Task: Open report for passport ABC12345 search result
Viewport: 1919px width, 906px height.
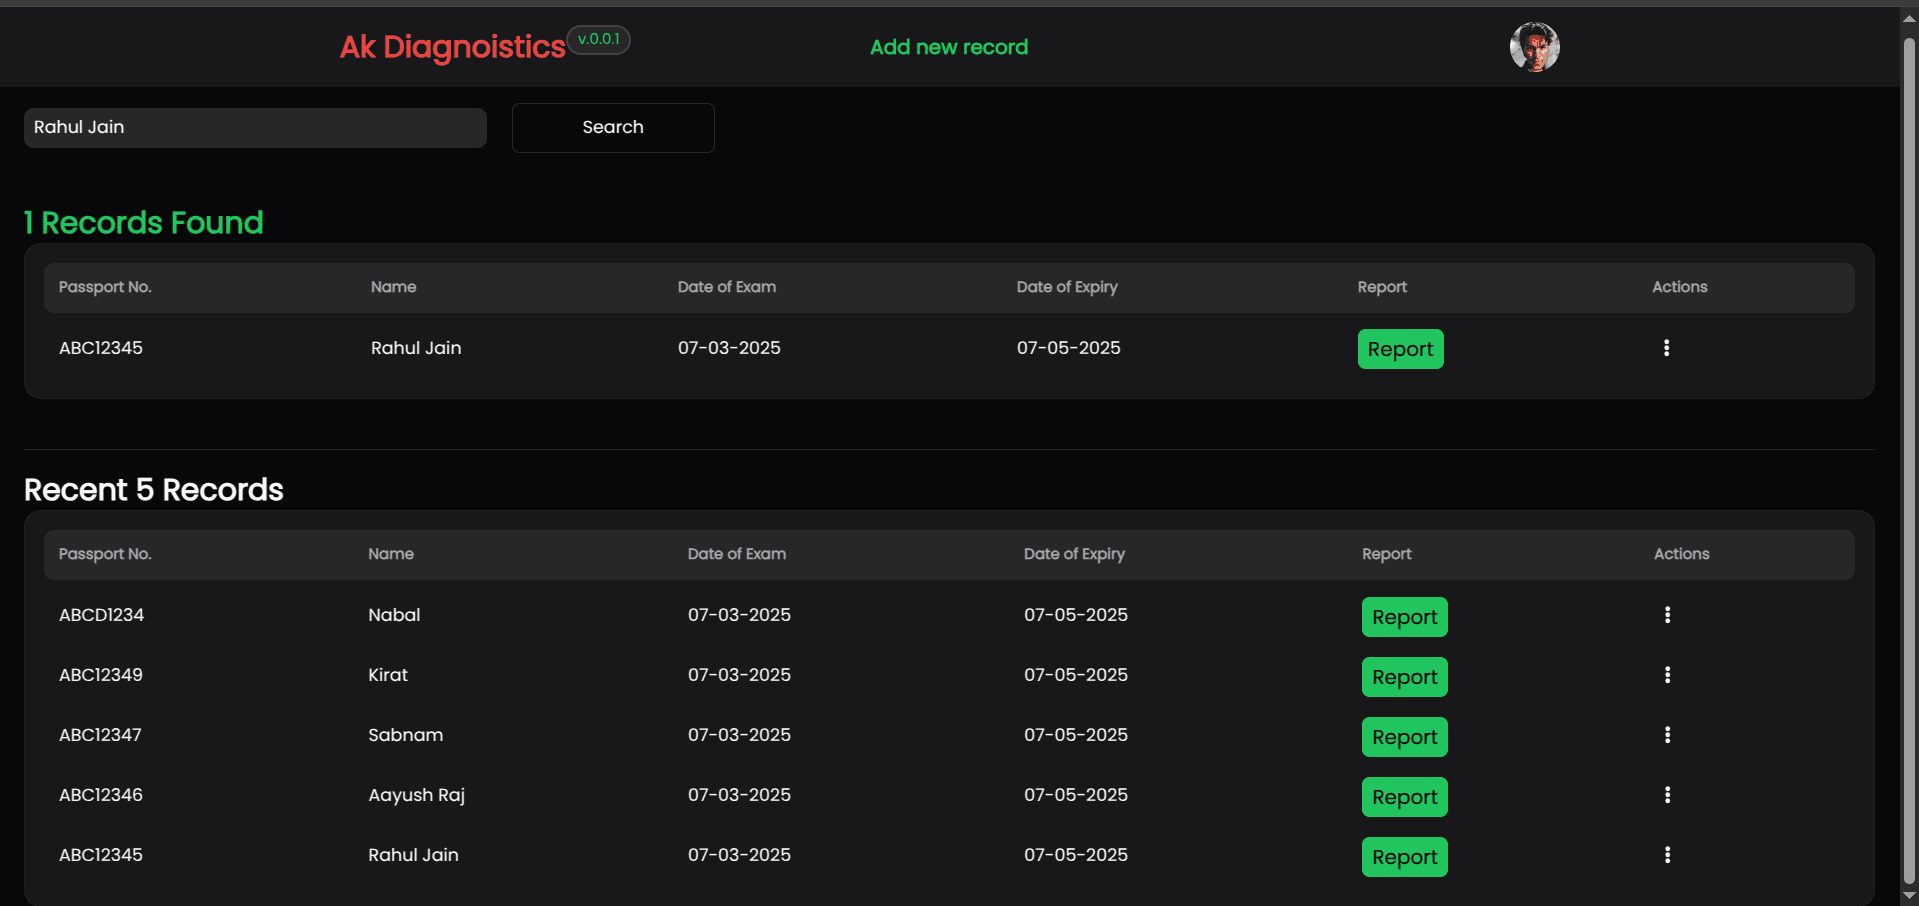Action: [x=1400, y=348]
